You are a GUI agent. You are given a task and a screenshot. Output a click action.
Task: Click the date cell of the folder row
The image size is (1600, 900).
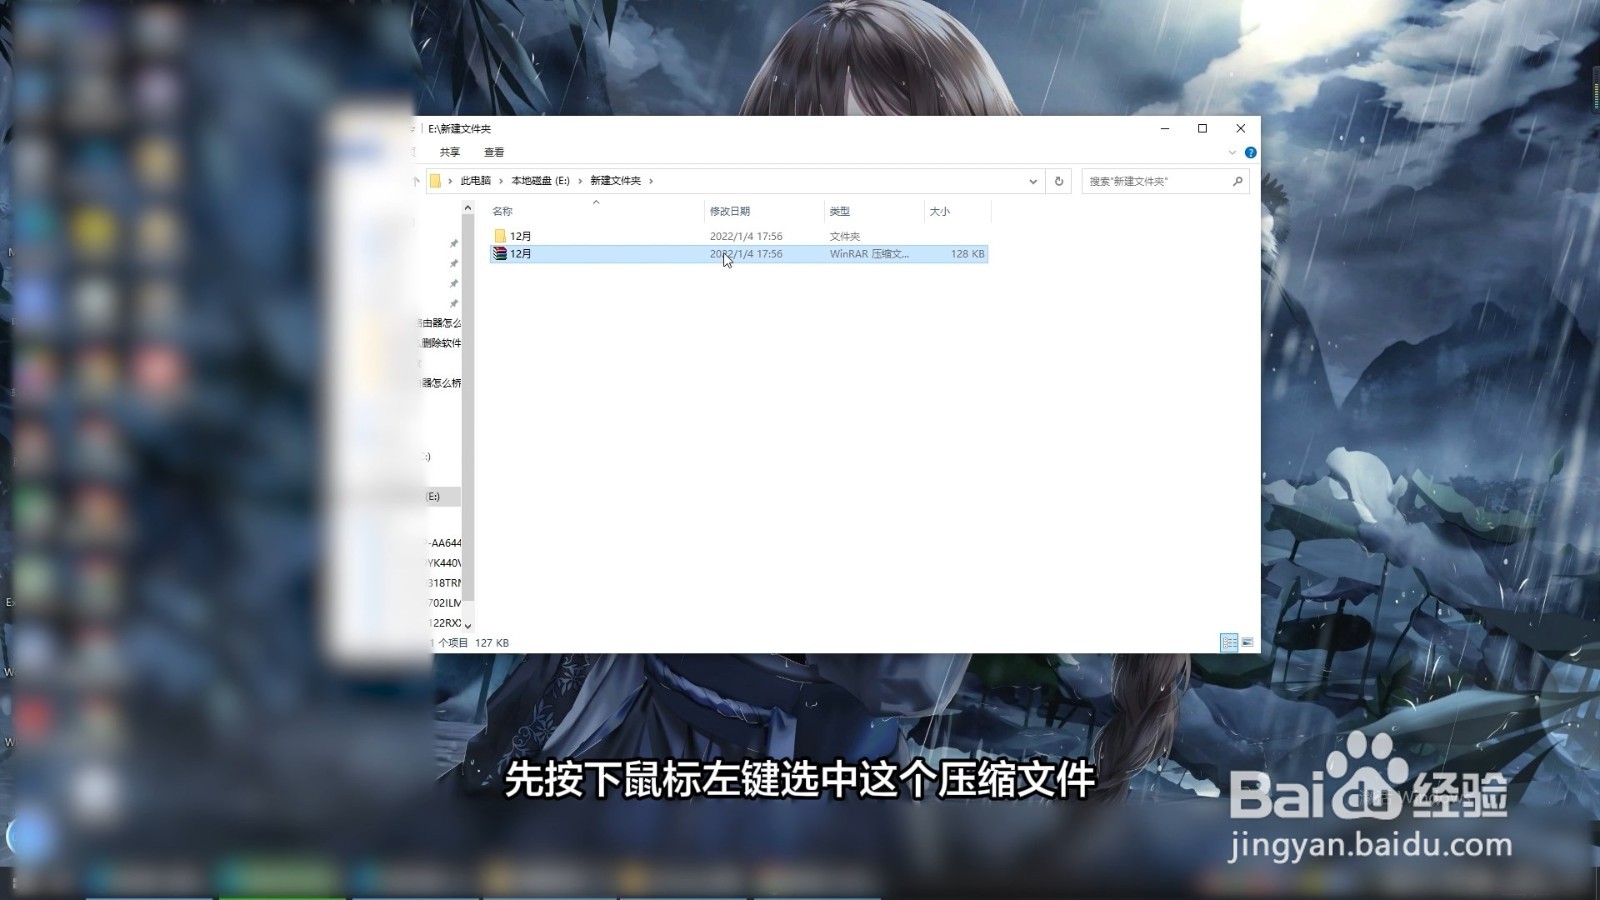[x=746, y=236]
